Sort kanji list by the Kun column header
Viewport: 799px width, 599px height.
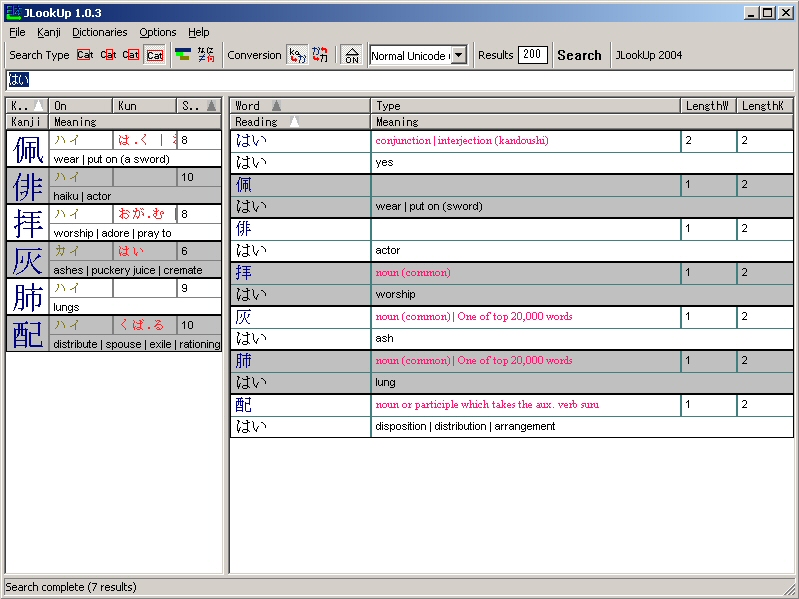[144, 105]
